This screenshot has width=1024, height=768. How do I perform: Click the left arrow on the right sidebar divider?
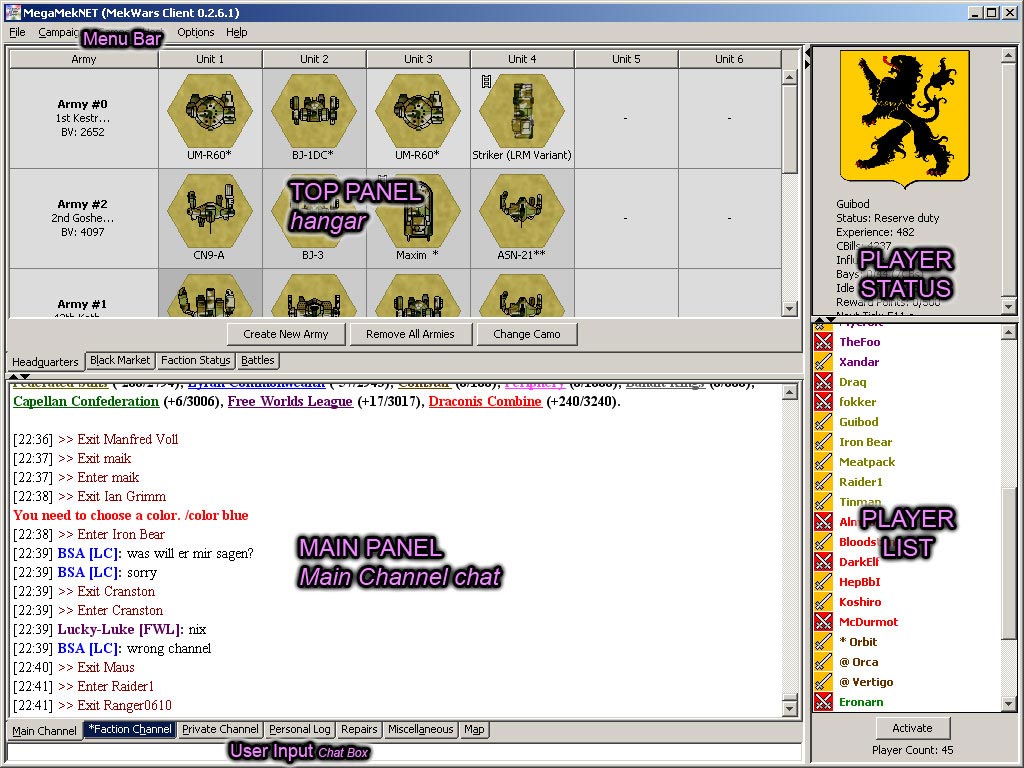[x=806, y=52]
